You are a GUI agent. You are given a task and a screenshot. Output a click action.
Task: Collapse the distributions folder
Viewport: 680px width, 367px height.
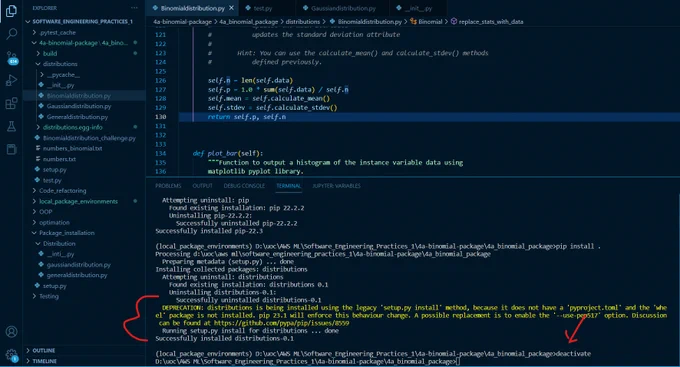(x=60, y=64)
